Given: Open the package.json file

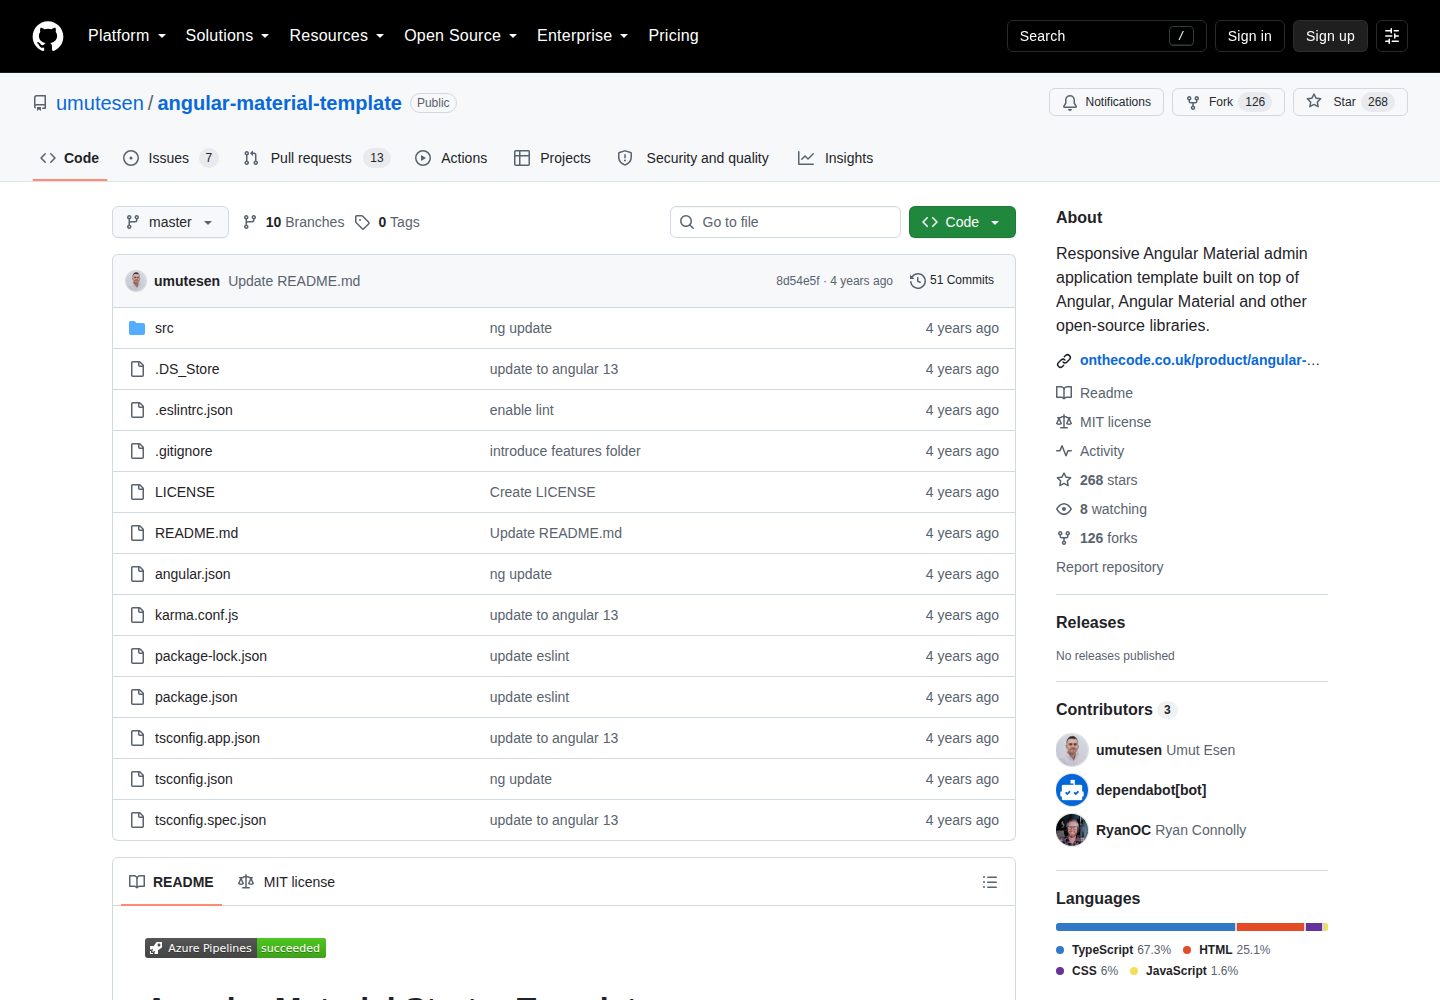Looking at the screenshot, I should 196,697.
